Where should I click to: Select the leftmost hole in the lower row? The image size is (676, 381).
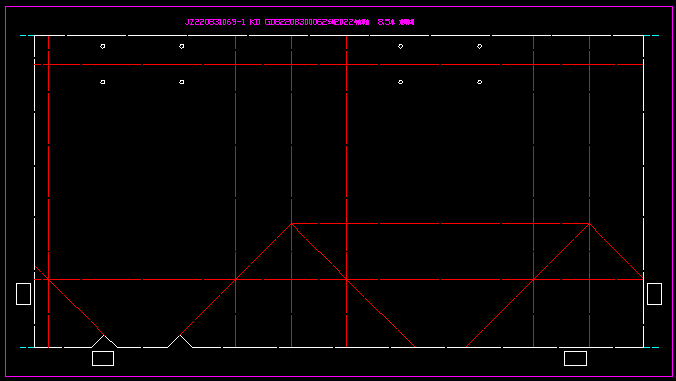coord(103,82)
